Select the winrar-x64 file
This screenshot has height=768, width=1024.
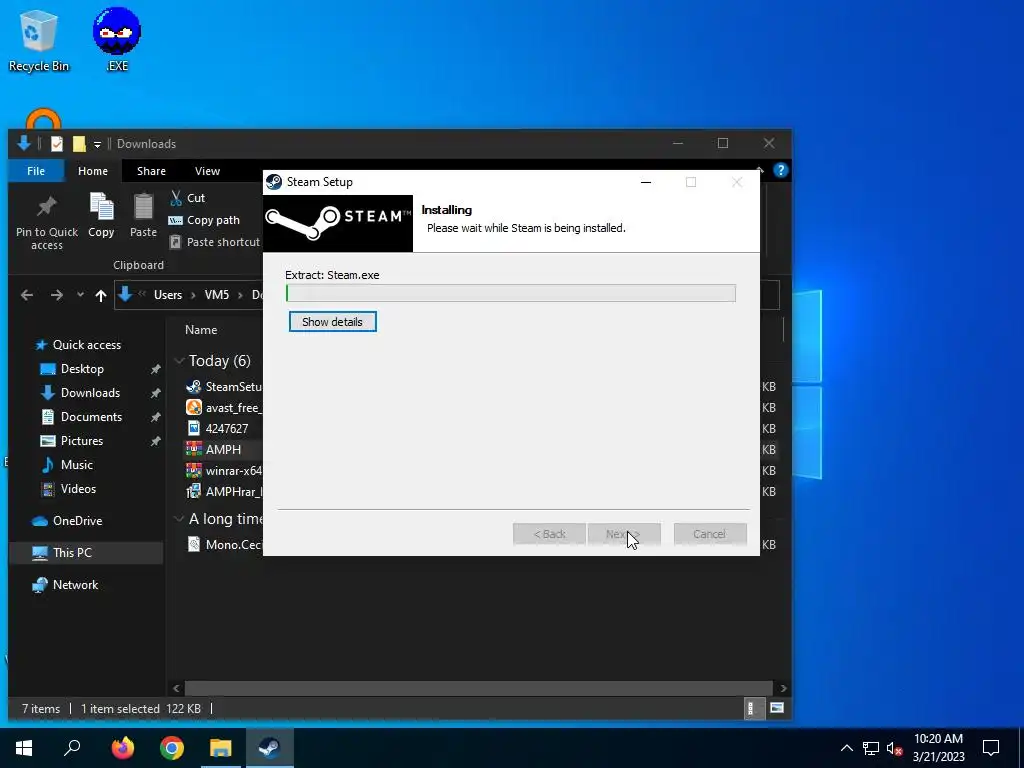pyautogui.click(x=223, y=470)
